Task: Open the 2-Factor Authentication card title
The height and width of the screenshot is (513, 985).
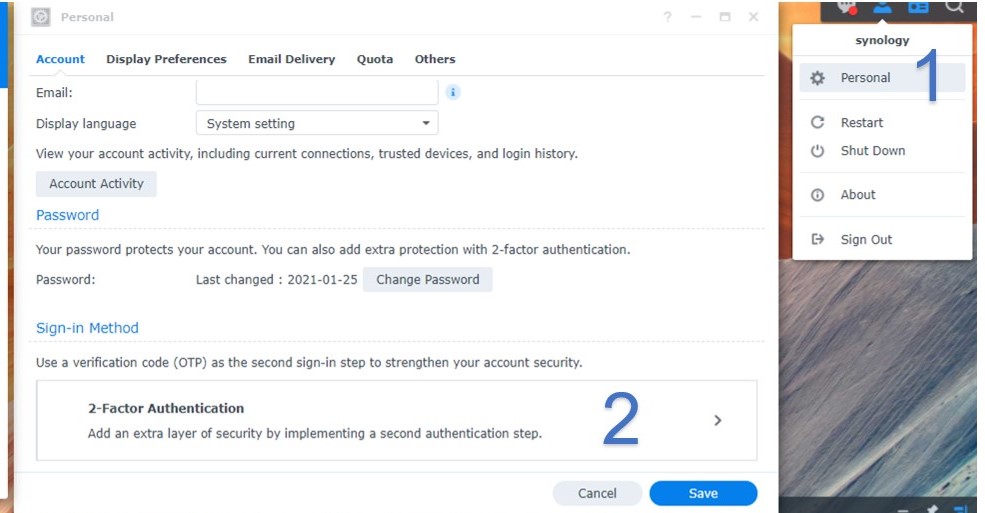Action: coord(166,408)
